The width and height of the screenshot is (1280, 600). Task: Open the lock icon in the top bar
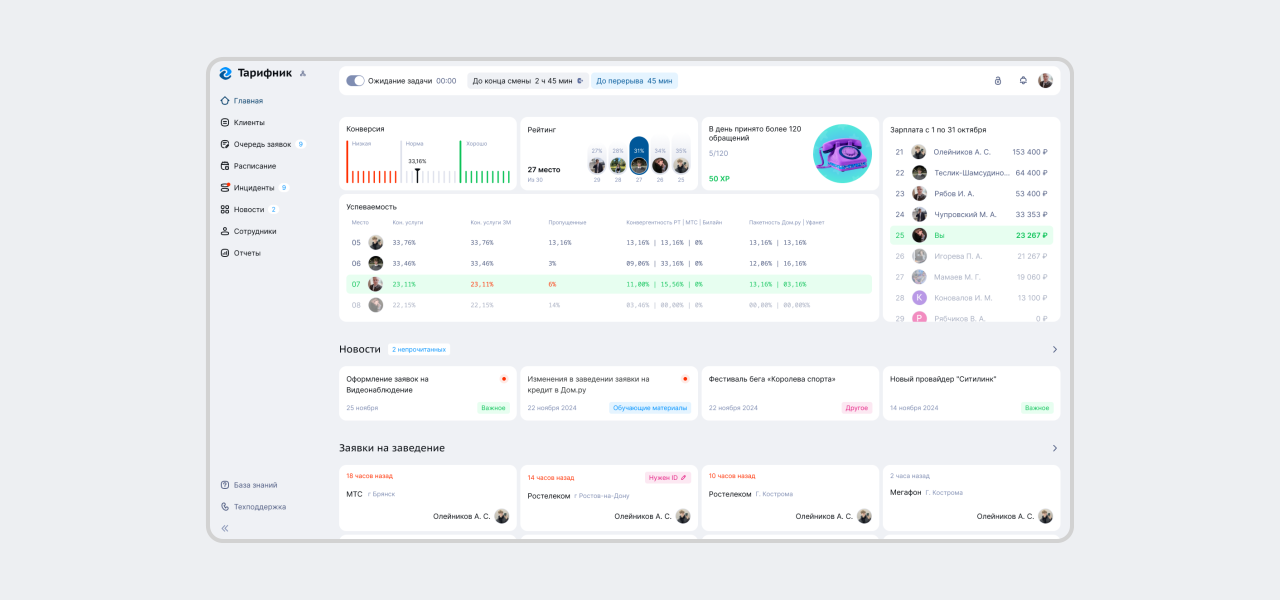pos(997,81)
